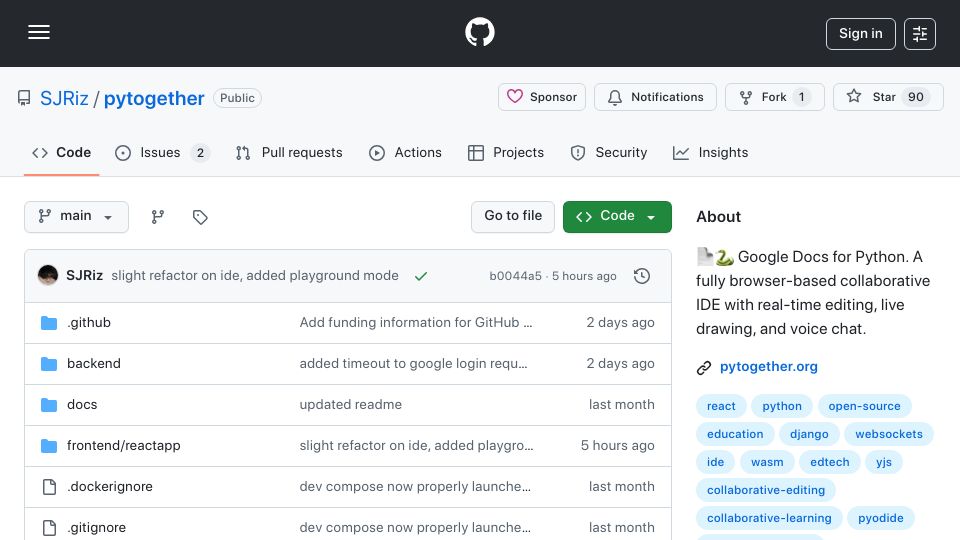
Task: Open the green Code dropdown
Action: coord(617,217)
